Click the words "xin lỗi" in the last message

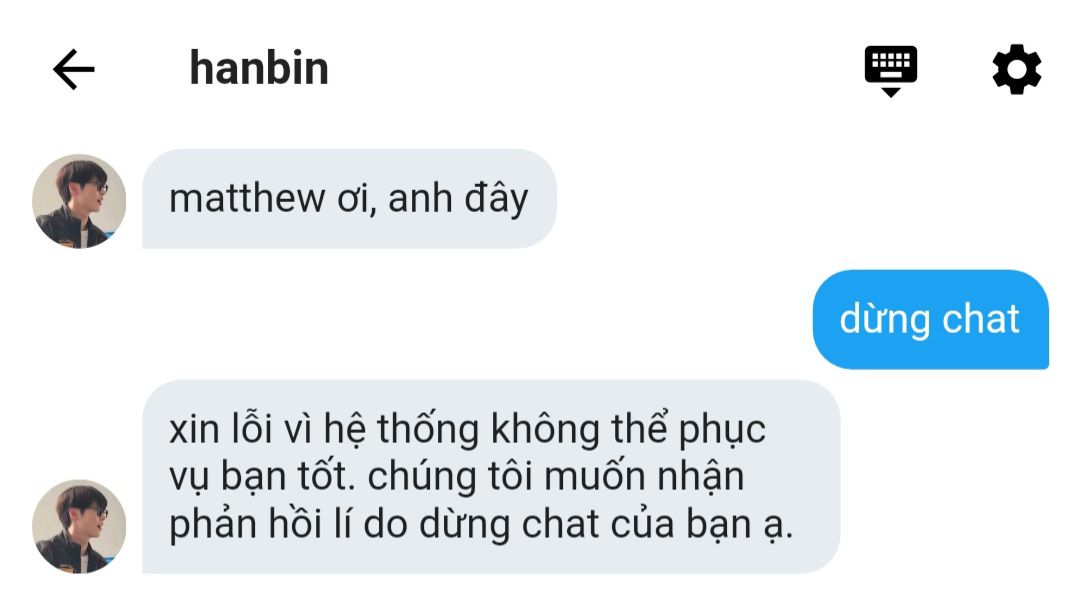point(222,429)
